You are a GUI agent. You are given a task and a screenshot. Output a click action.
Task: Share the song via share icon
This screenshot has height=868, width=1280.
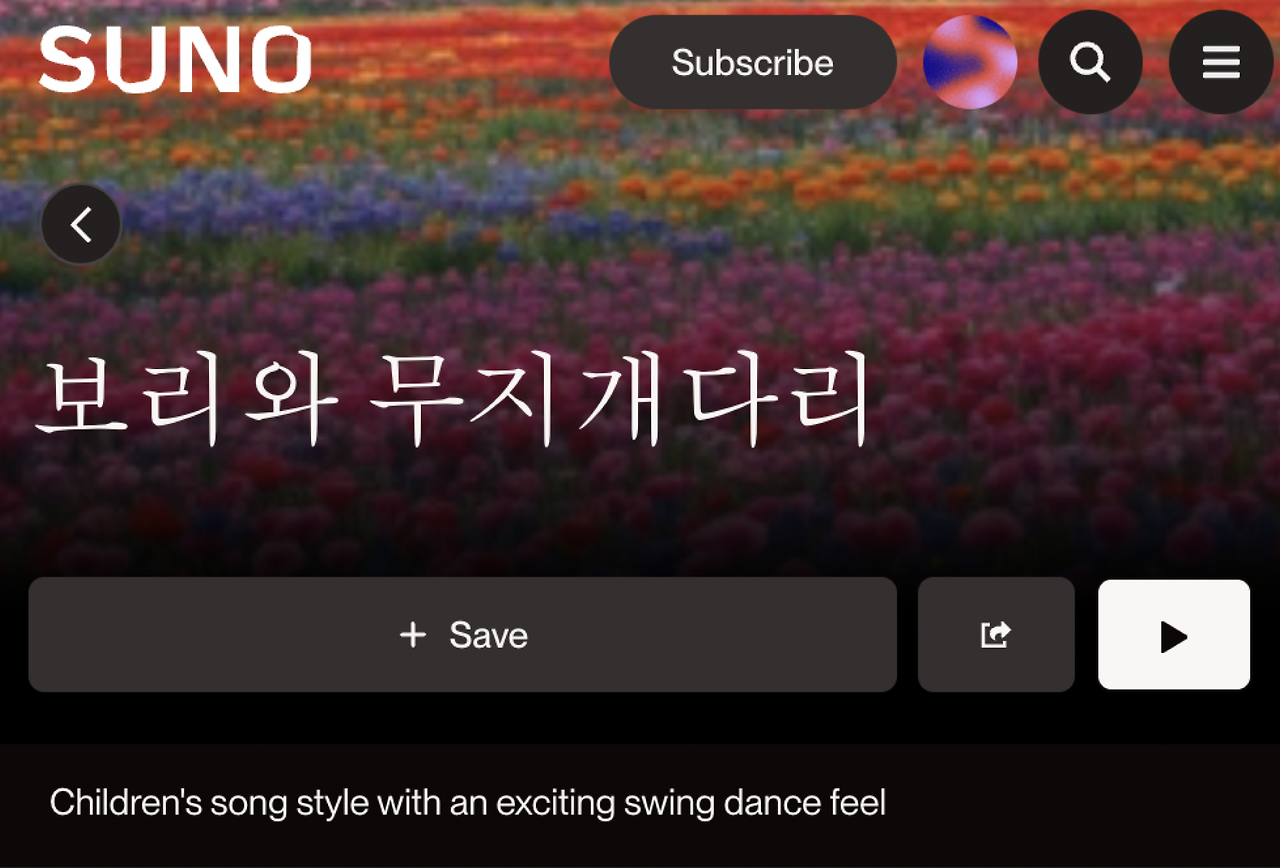996,634
